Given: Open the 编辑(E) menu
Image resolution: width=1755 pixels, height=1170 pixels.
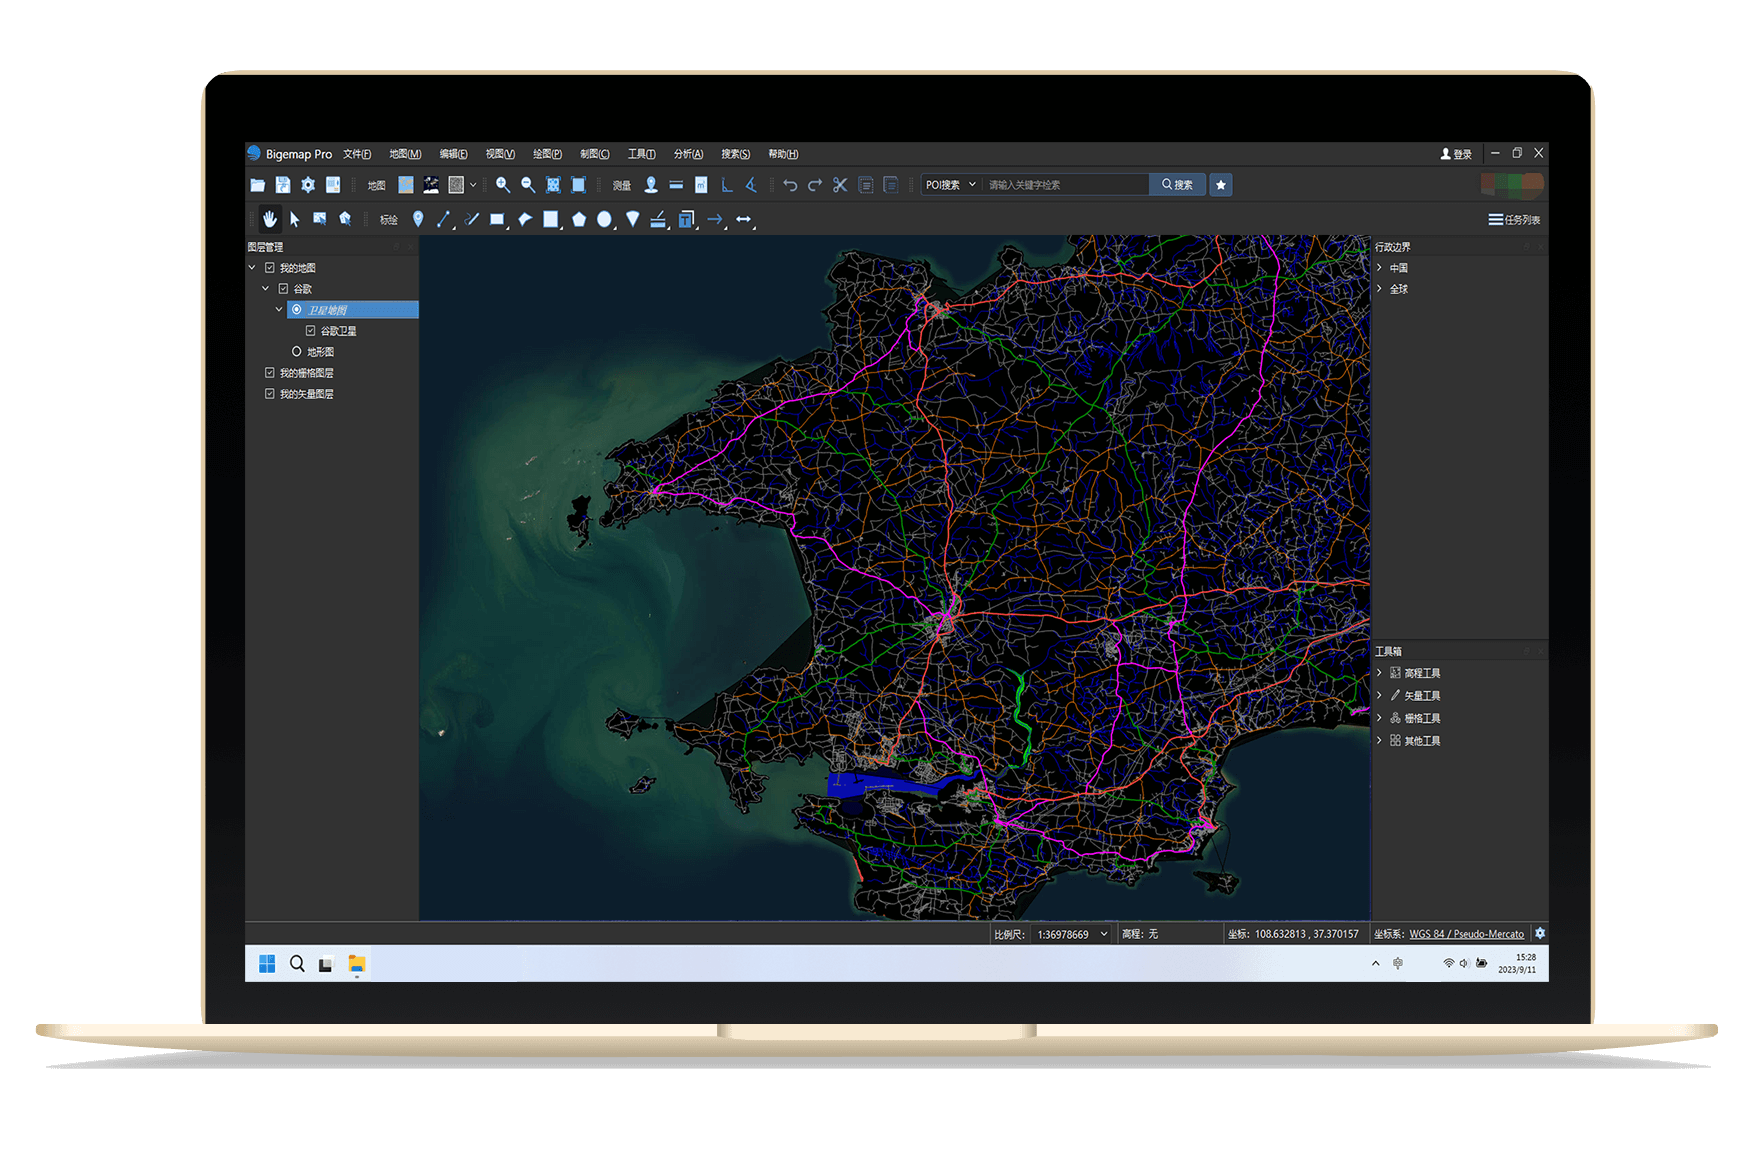Looking at the screenshot, I should coord(454,154).
